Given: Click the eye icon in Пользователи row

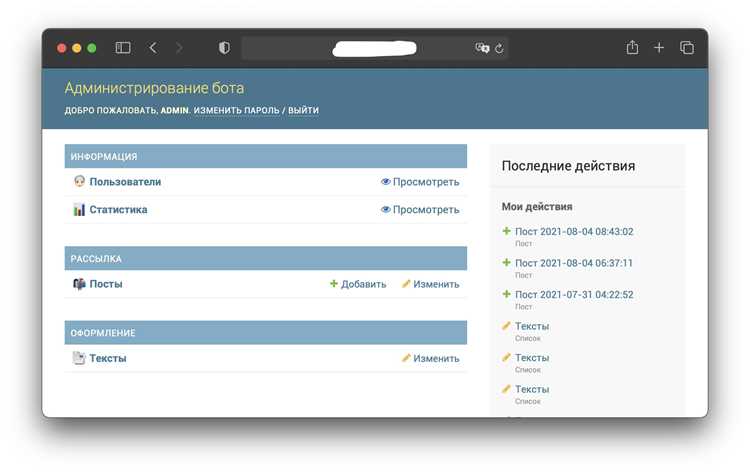Looking at the screenshot, I should click(386, 181).
